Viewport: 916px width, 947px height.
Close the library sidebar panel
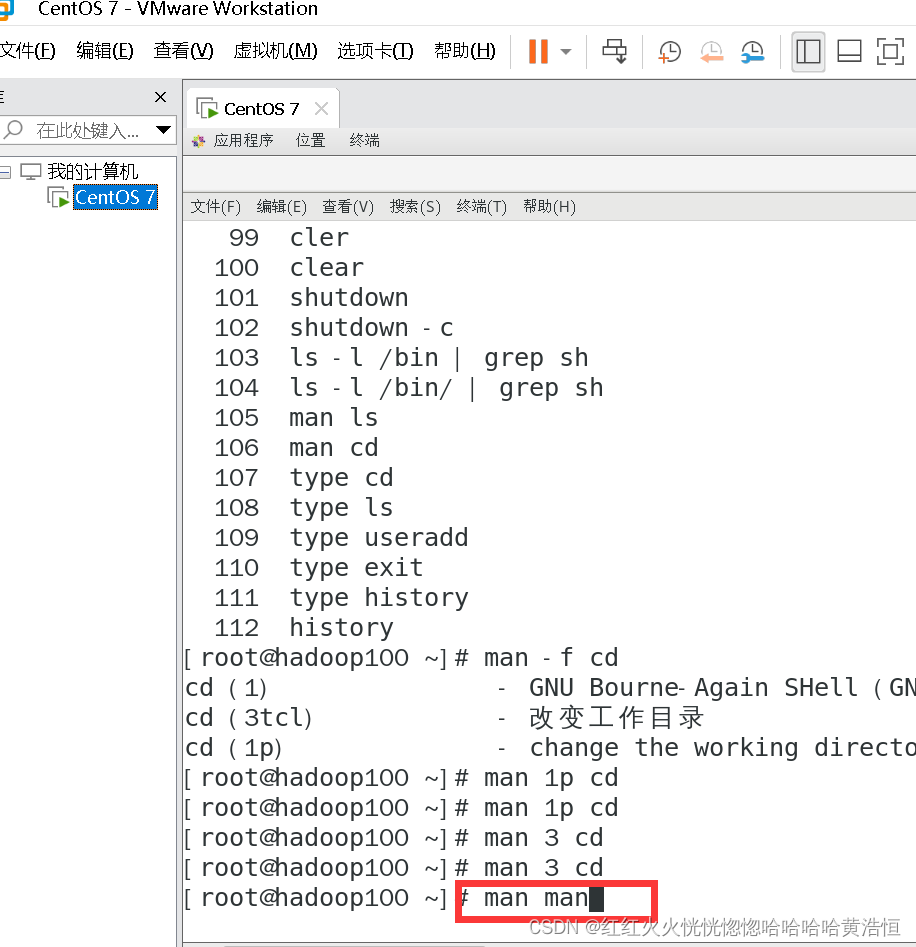coord(160,97)
